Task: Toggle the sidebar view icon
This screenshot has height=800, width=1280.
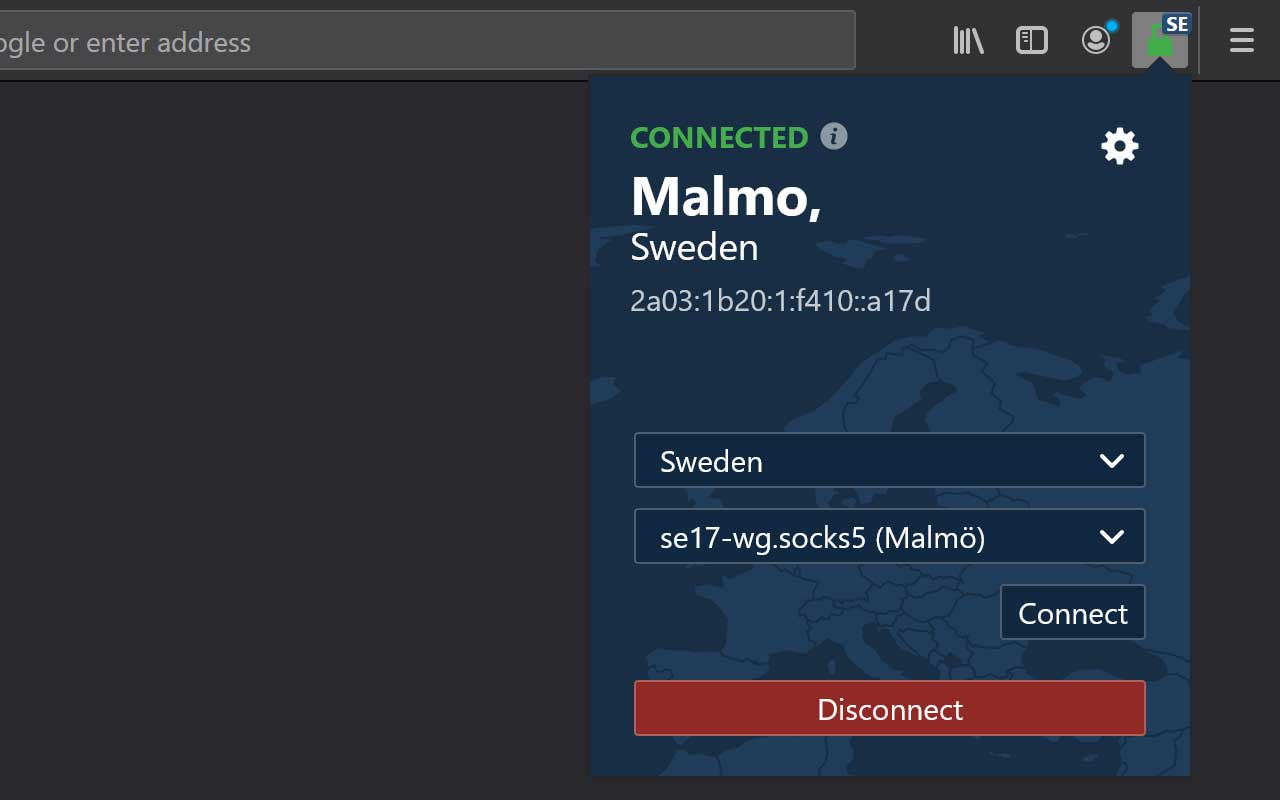Action: (1032, 41)
